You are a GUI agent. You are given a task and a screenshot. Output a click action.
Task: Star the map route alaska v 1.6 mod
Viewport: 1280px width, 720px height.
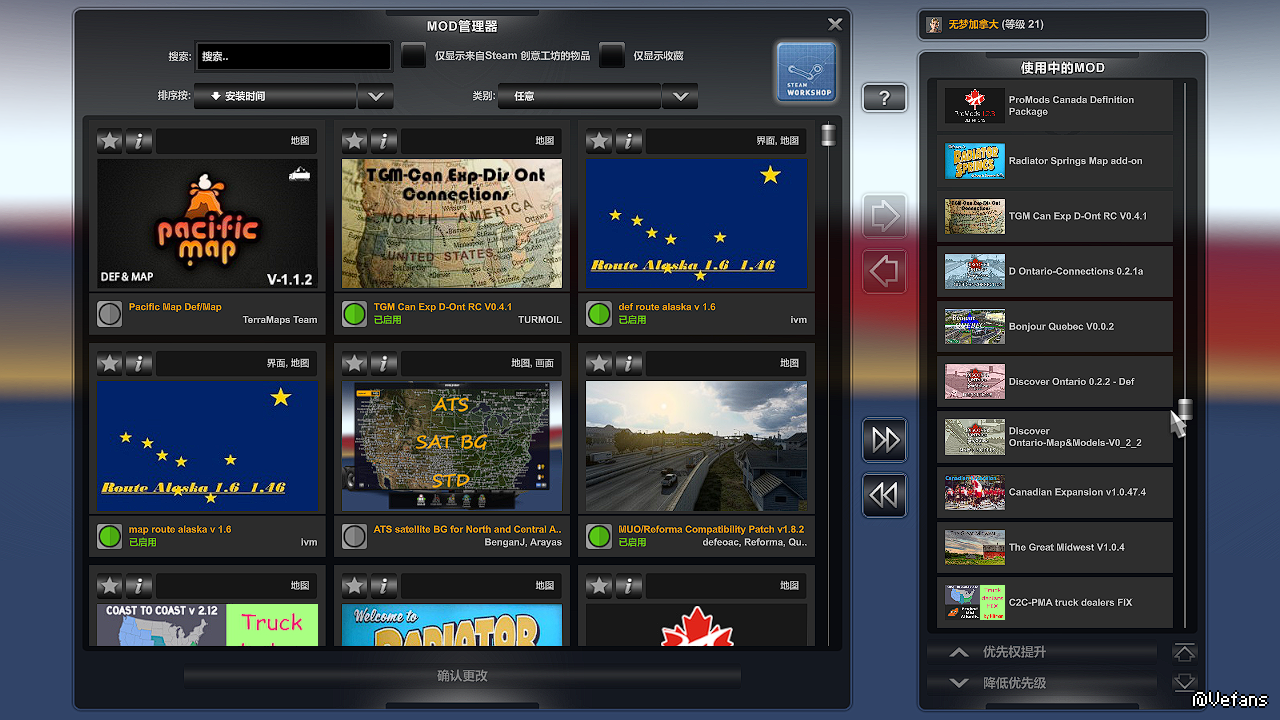pos(110,363)
